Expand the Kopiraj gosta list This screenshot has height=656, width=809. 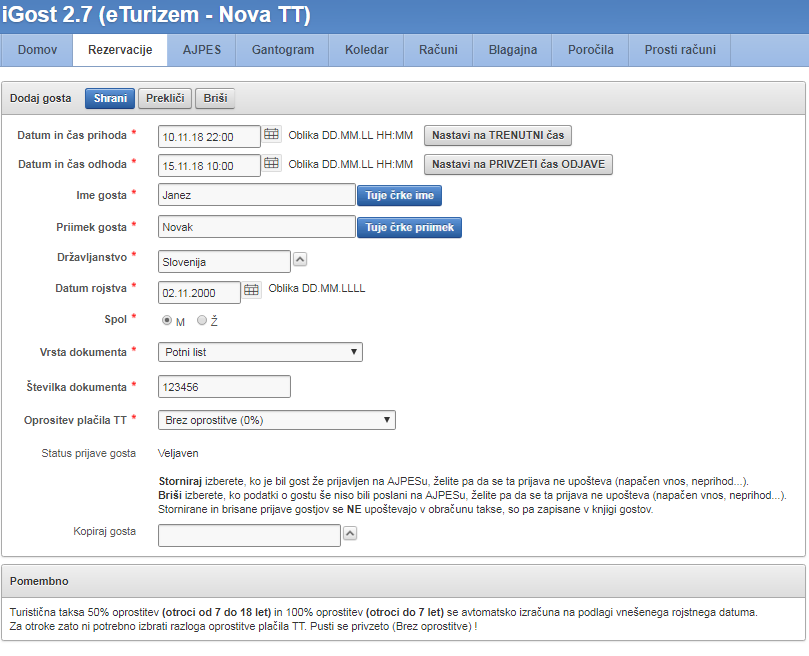point(350,534)
